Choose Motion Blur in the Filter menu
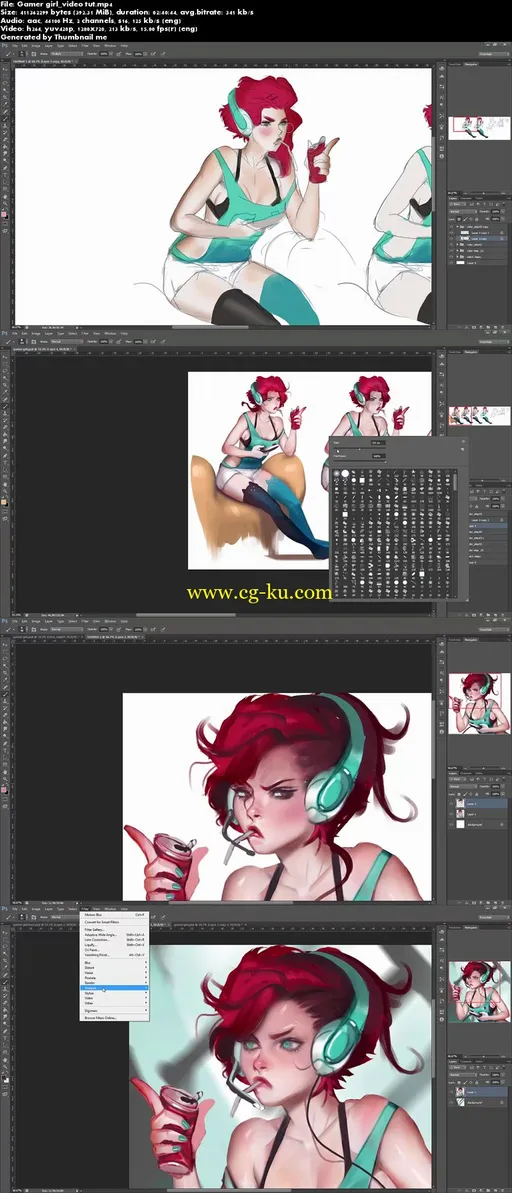Viewport: 512px width, 1193px height. (114, 915)
